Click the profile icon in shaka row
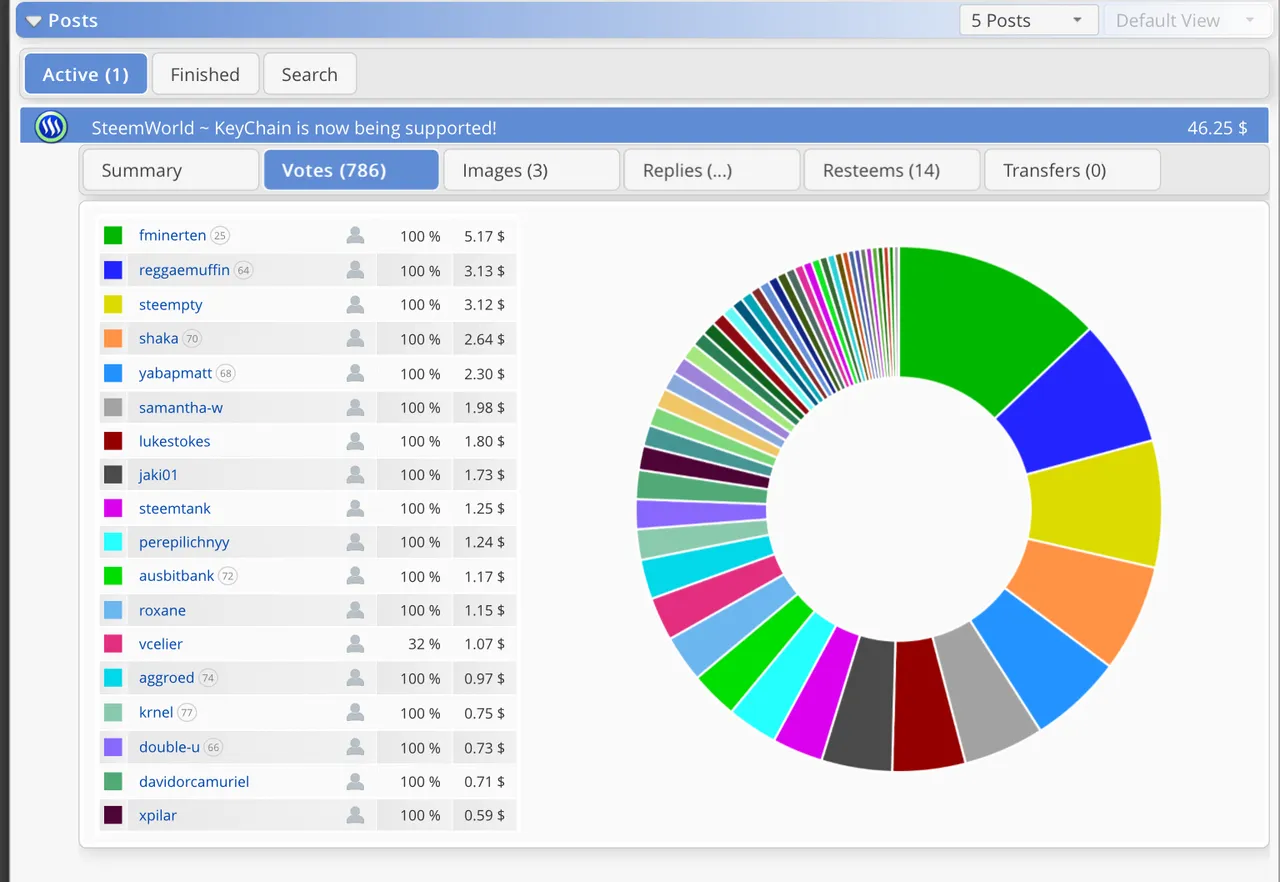 (x=355, y=338)
